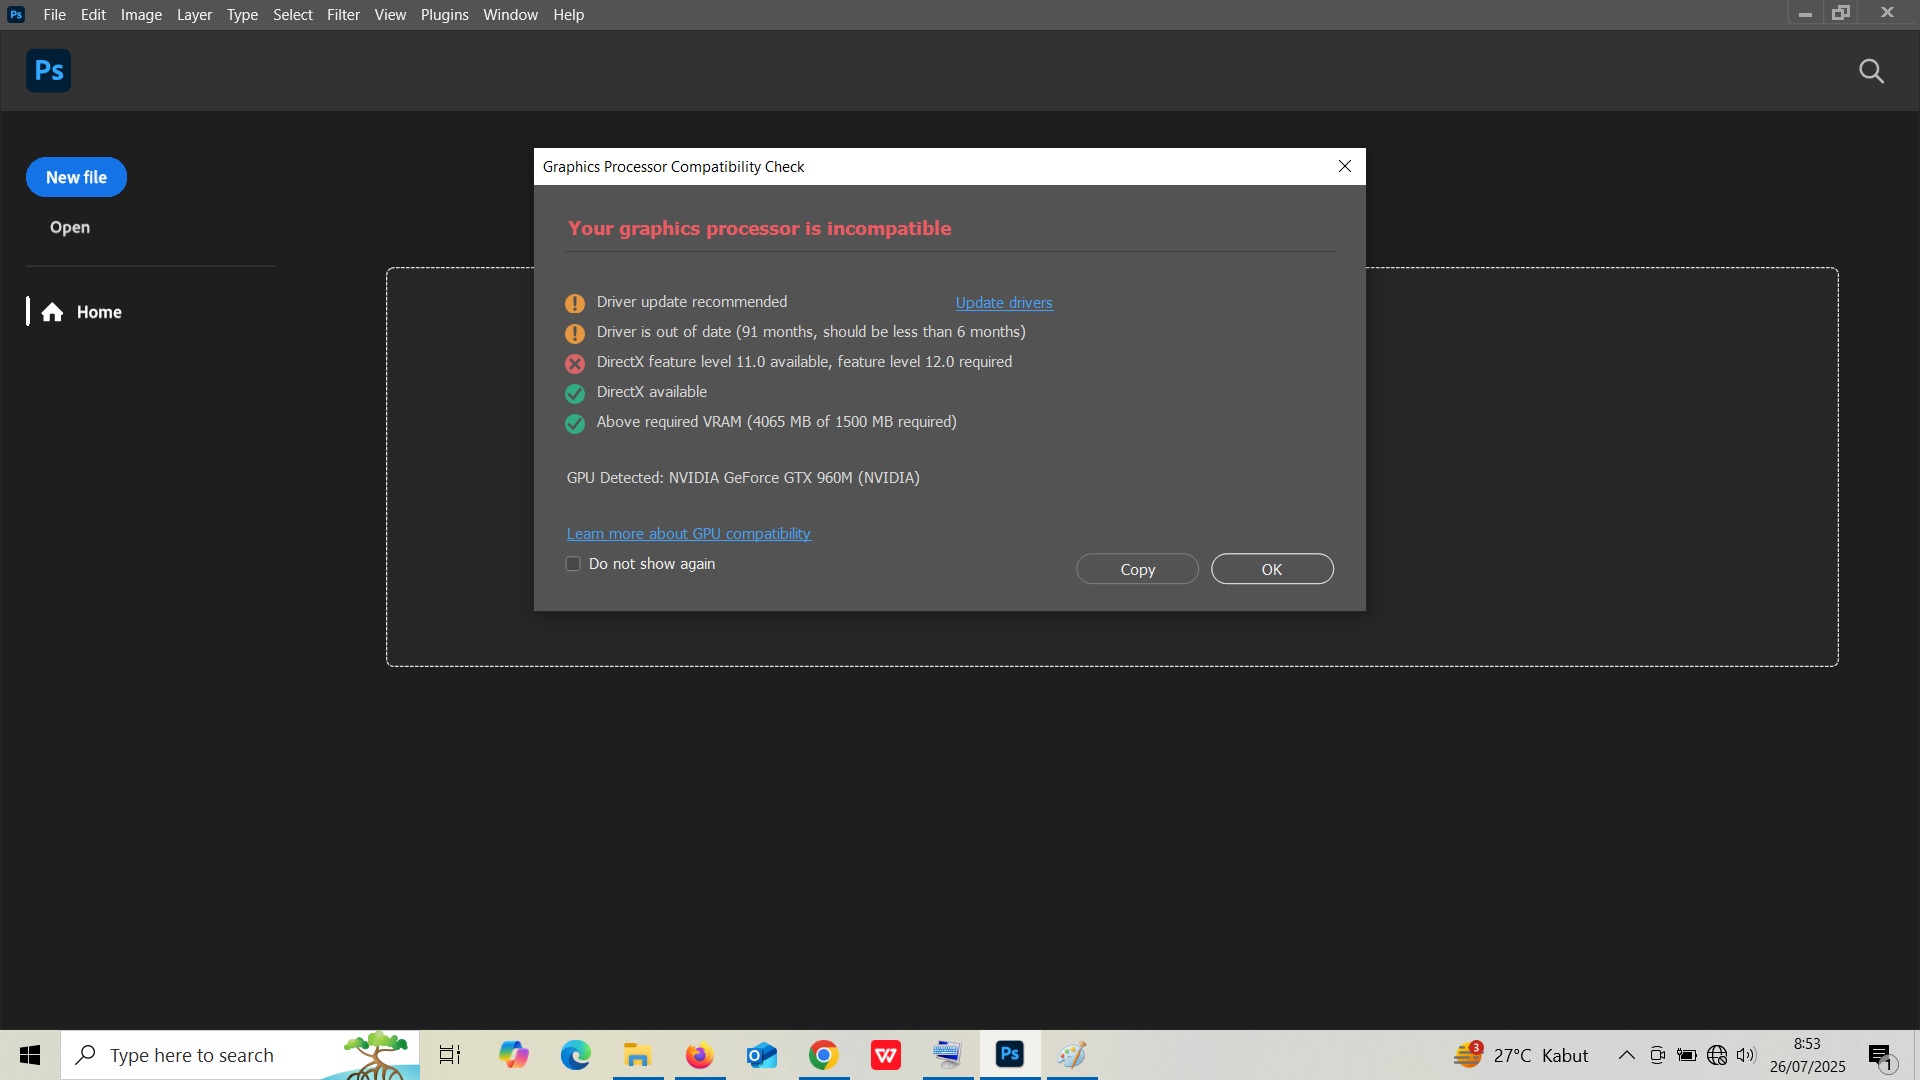This screenshot has height=1080, width=1920.
Task: Select the Home sidebar item
Action: (98, 312)
